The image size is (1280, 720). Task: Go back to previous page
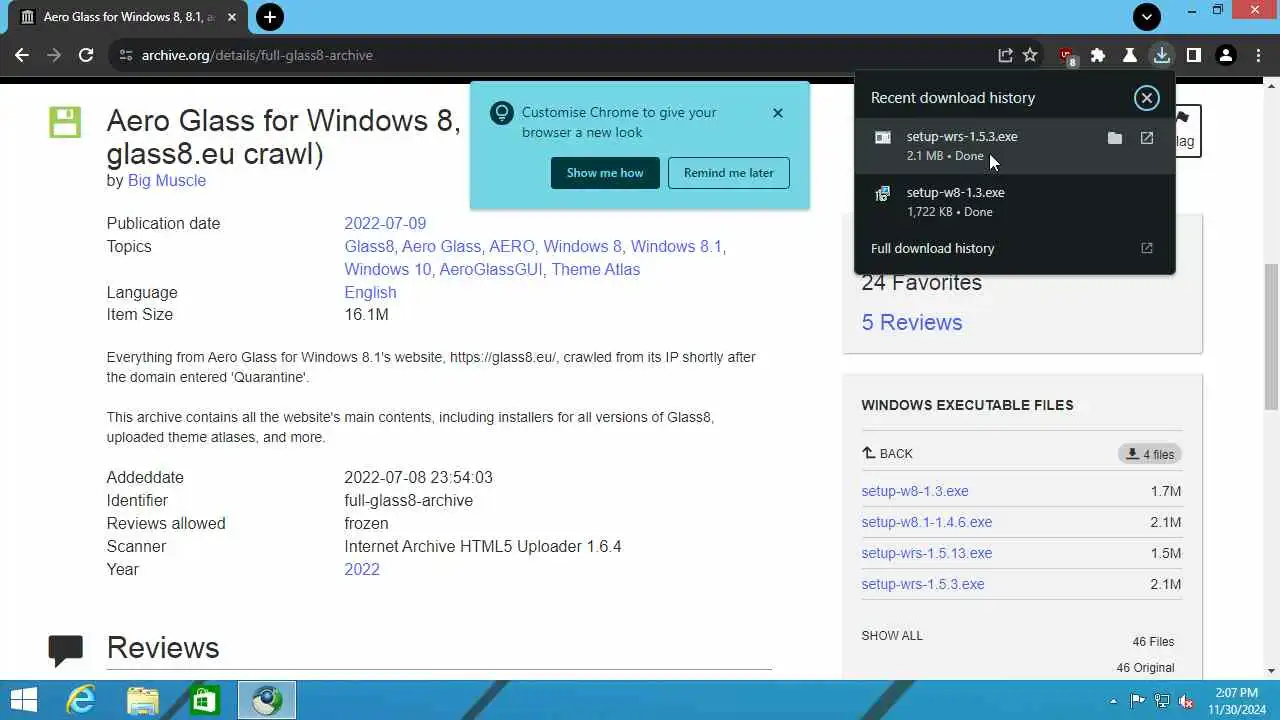[x=22, y=55]
